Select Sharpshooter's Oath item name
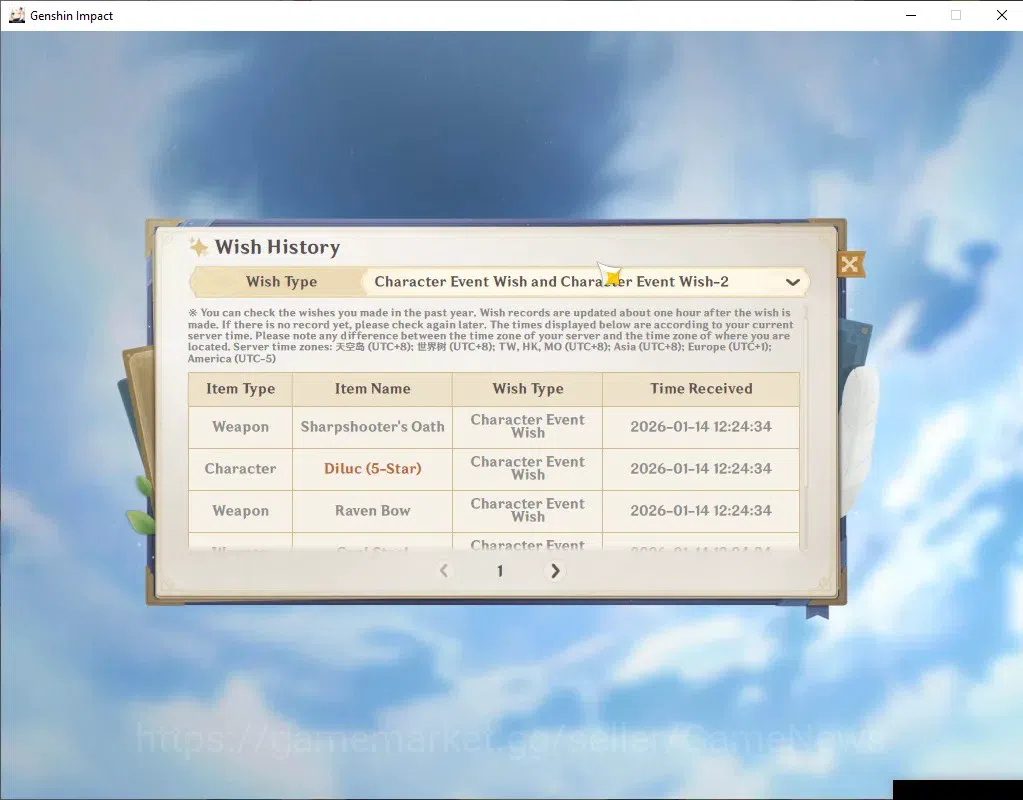 (373, 427)
